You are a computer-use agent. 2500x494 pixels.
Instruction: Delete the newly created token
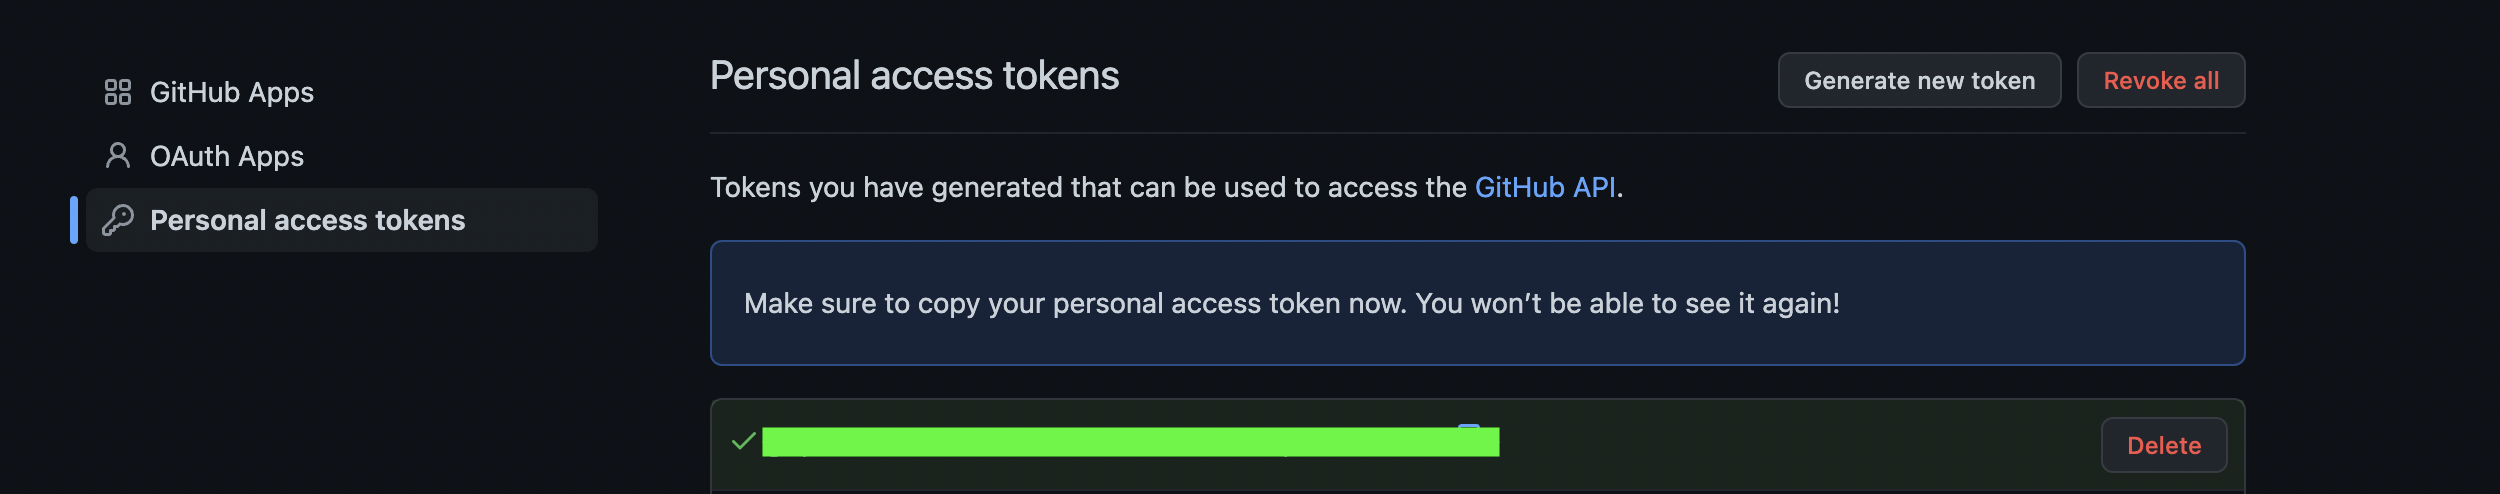[x=2164, y=445]
